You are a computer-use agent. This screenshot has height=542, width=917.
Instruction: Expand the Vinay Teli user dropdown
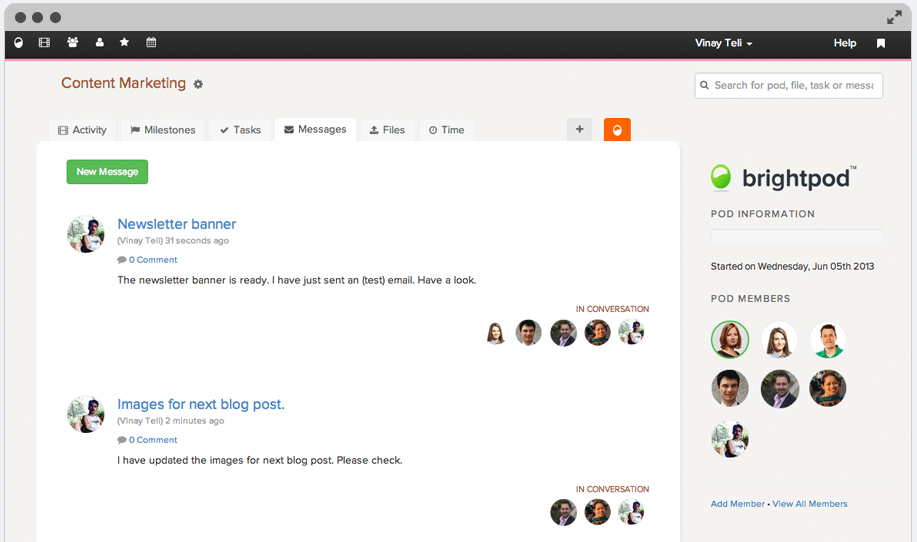723,44
